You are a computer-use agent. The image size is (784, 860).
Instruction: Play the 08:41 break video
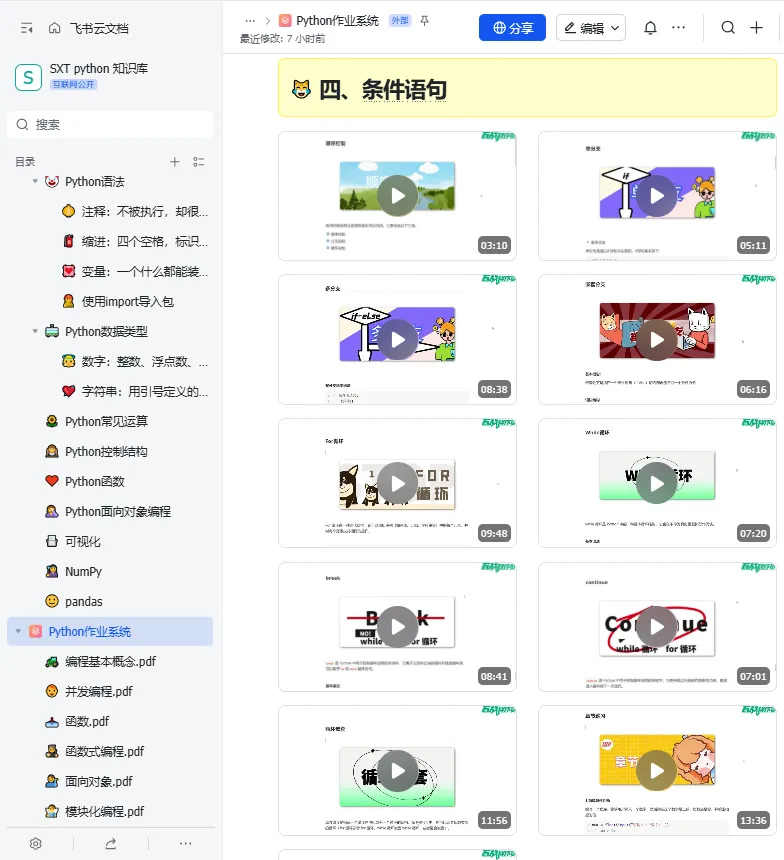[398, 627]
